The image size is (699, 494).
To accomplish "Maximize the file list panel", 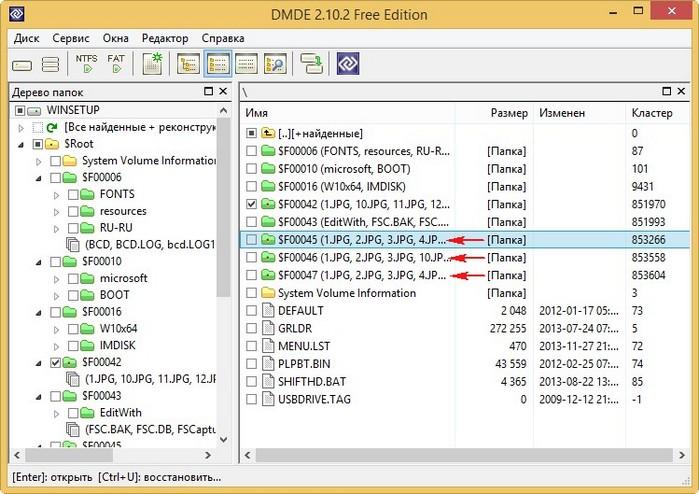I will 666,91.
